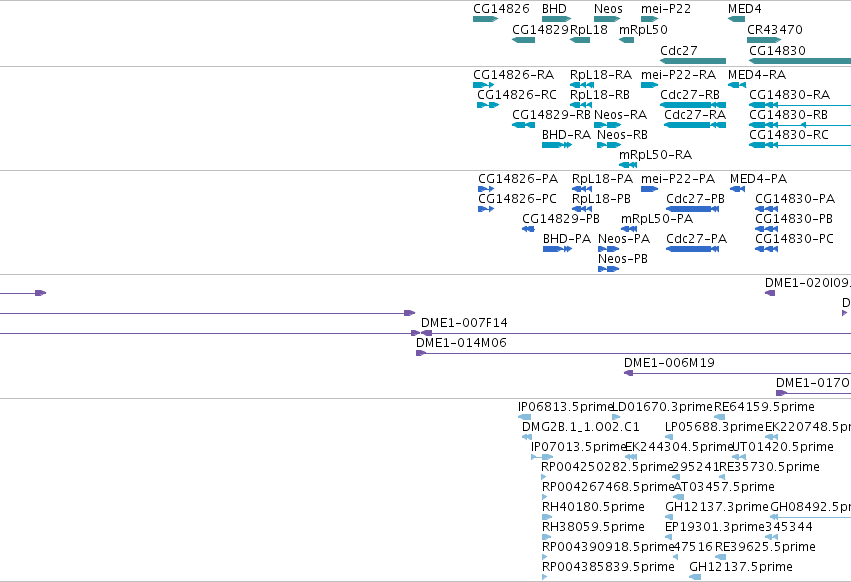Click the mei-P22-PA protein label

coord(678,179)
